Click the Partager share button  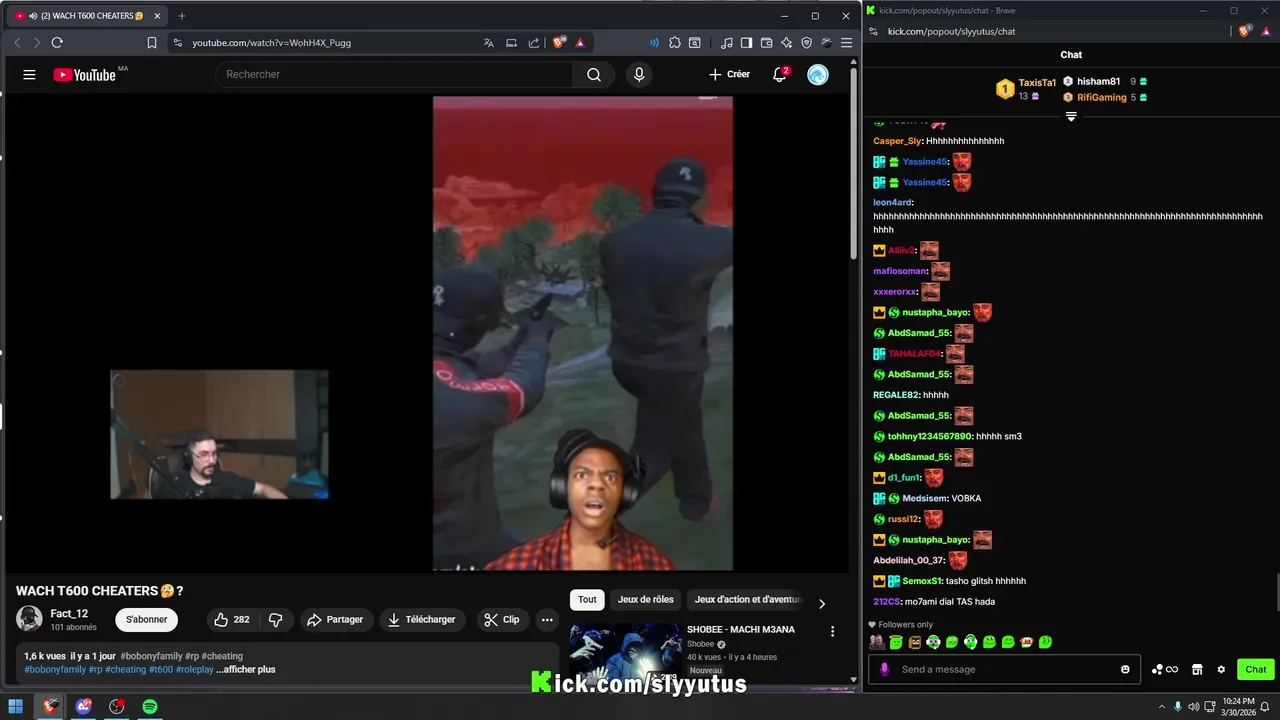tap(335, 620)
